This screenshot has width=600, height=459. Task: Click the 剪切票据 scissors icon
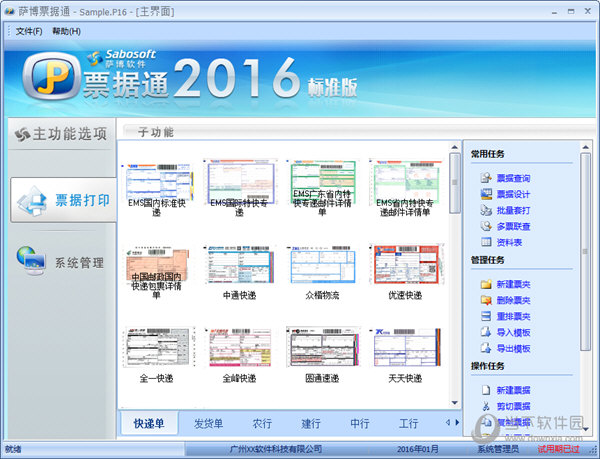[486, 406]
